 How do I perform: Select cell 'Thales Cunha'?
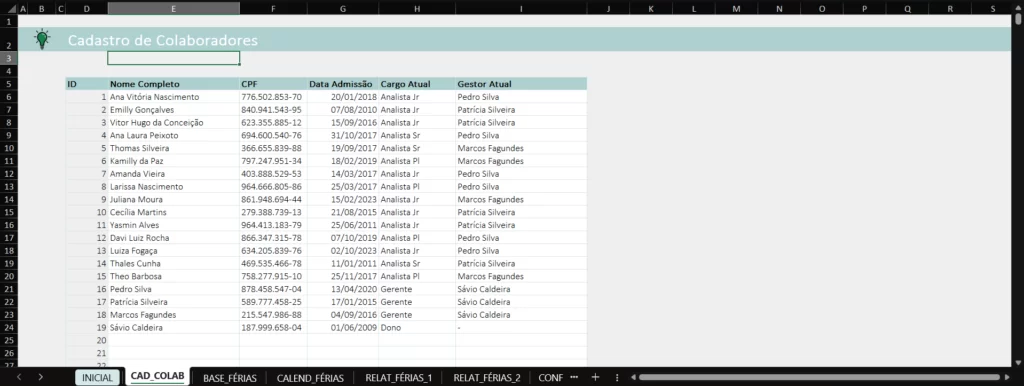tap(173, 263)
